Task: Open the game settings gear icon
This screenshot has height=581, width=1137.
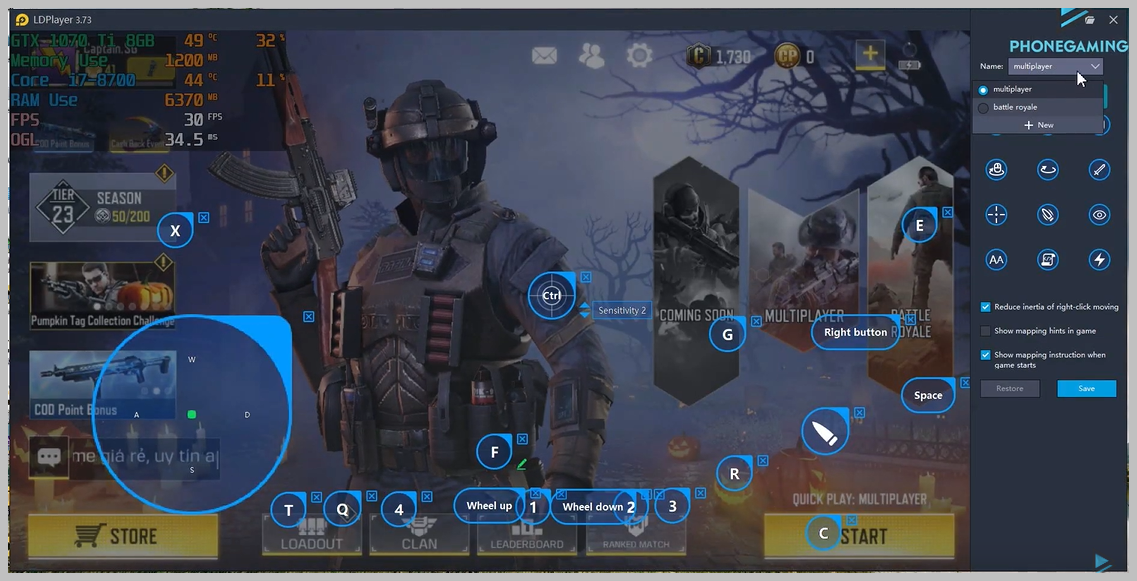Action: [x=639, y=55]
